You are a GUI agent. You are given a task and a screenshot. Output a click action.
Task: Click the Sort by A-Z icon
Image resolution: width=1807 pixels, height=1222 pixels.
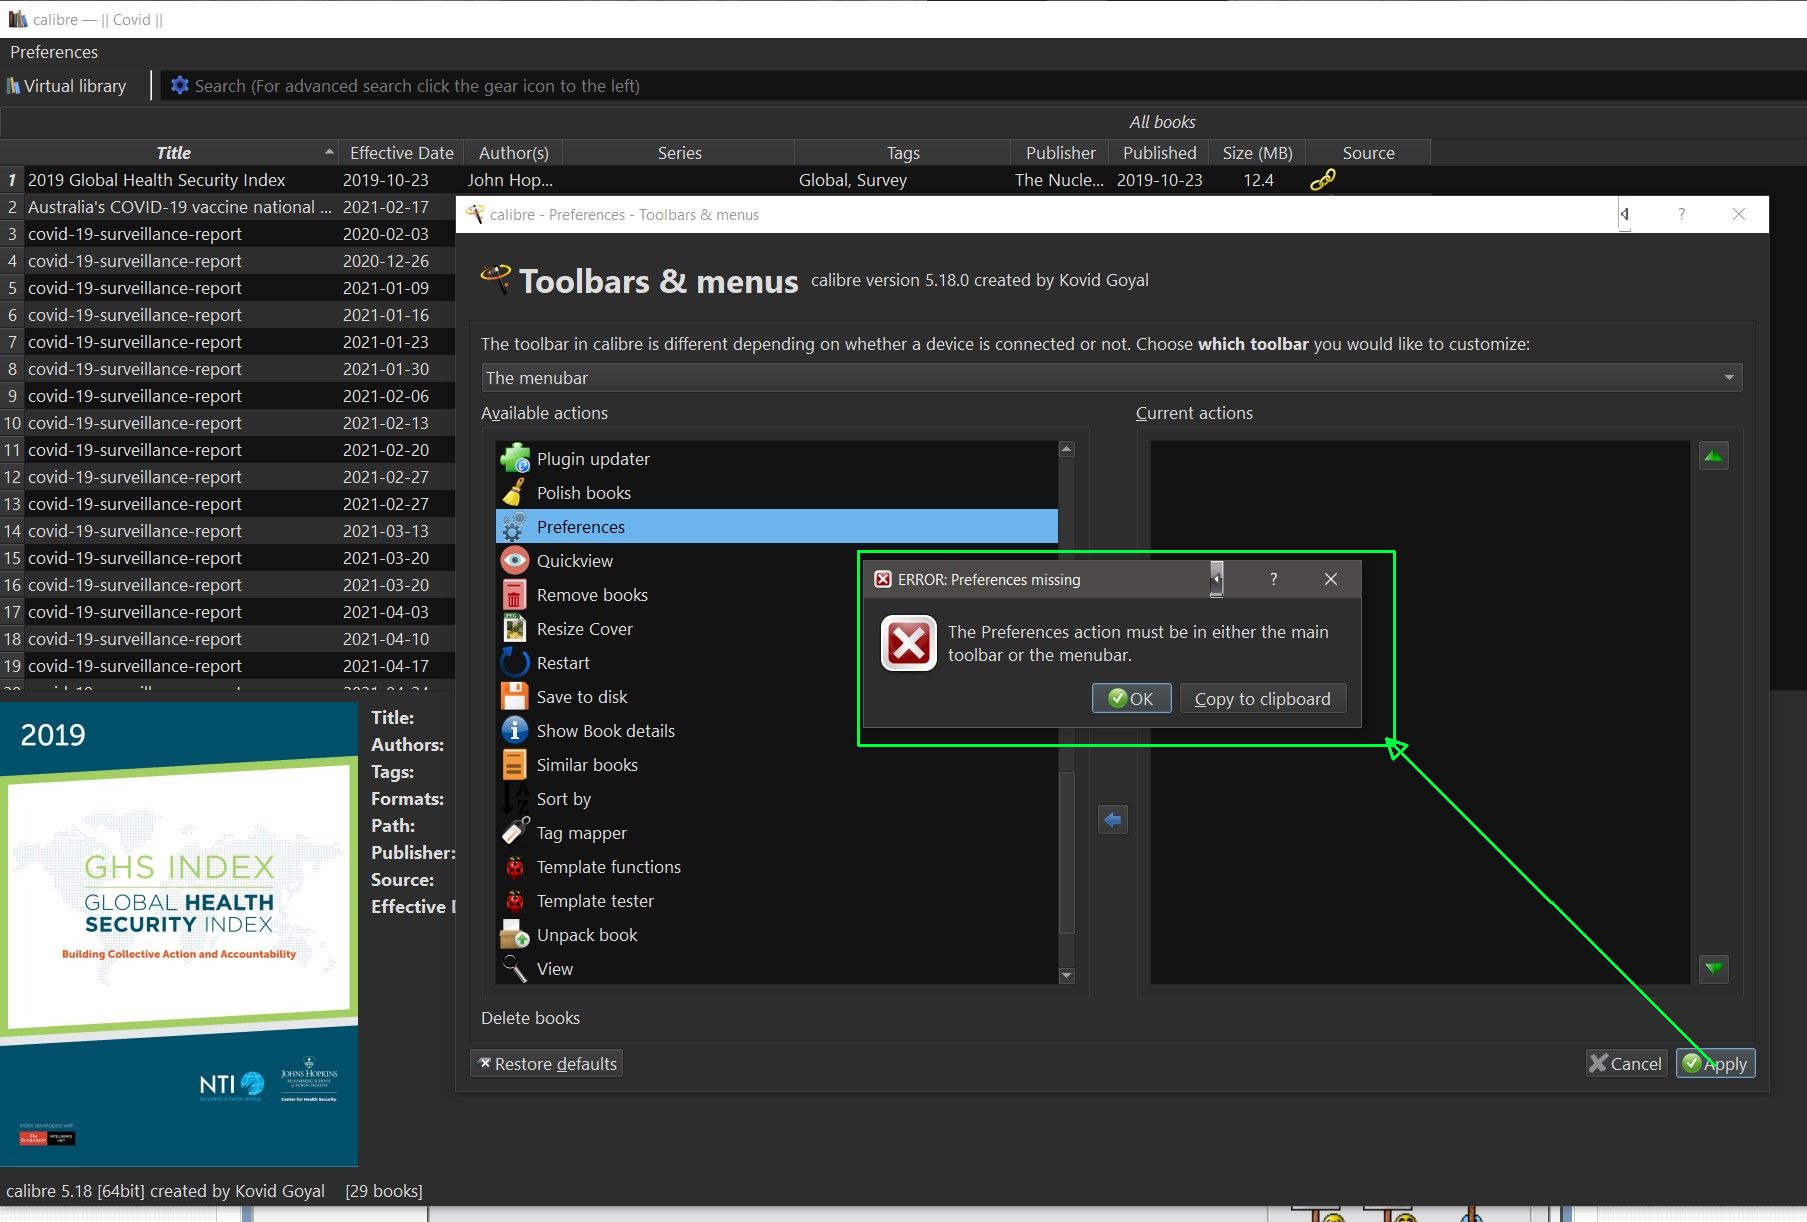(x=515, y=799)
